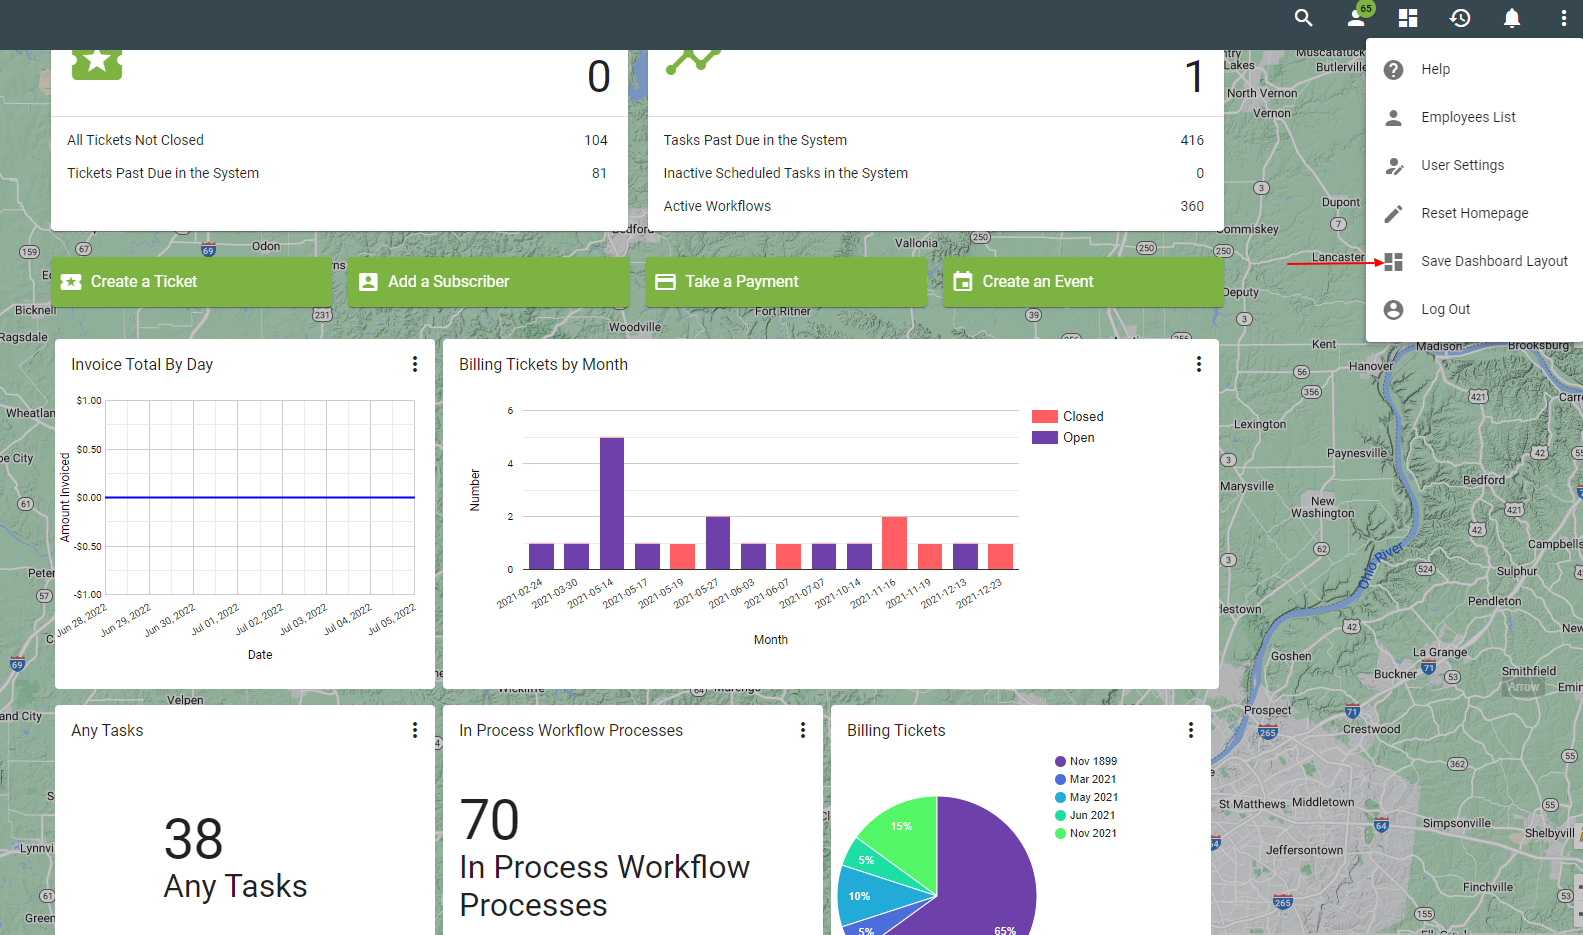Click the Add a Subscriber button
1583x935 pixels.
pos(488,282)
